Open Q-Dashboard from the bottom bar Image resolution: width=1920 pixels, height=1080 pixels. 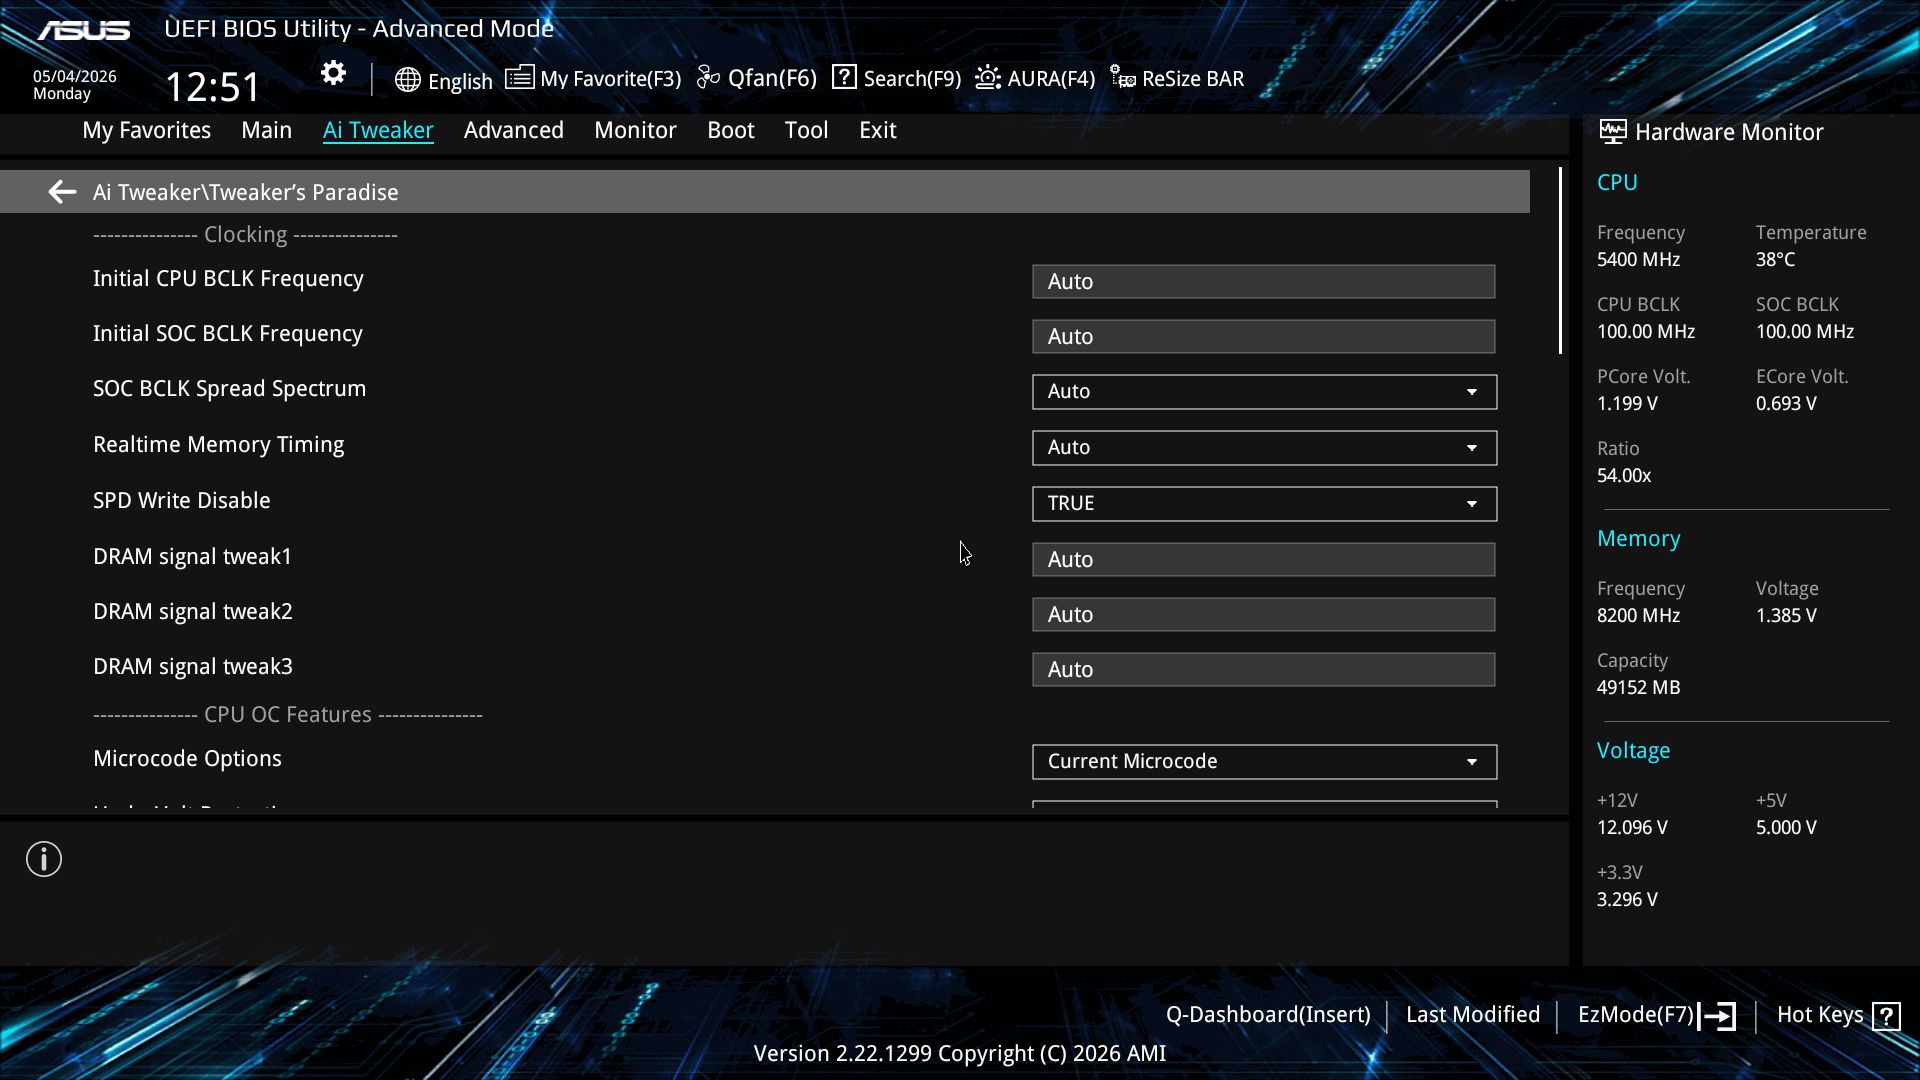coord(1268,1015)
